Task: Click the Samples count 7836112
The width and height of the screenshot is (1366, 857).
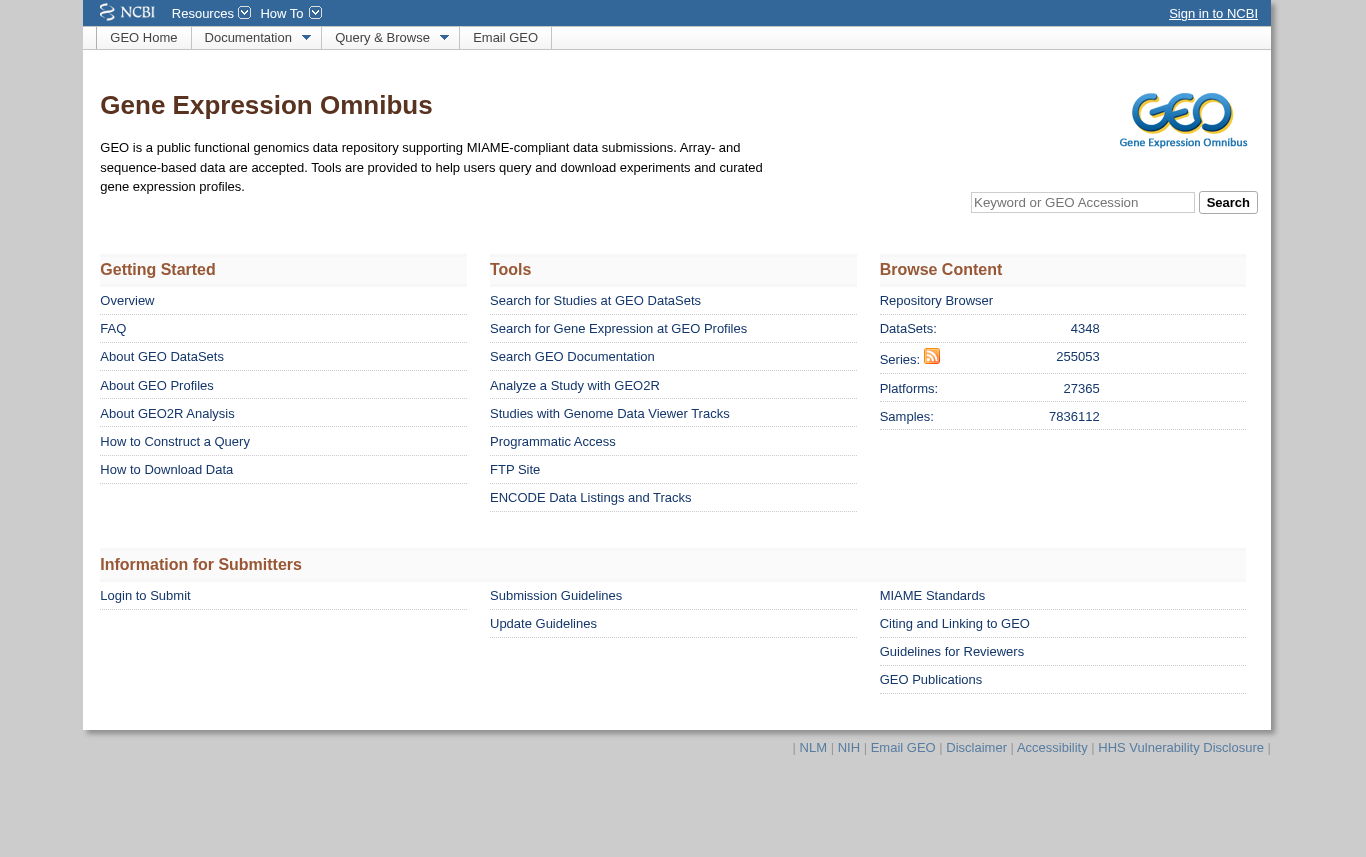Action: [x=1074, y=417]
